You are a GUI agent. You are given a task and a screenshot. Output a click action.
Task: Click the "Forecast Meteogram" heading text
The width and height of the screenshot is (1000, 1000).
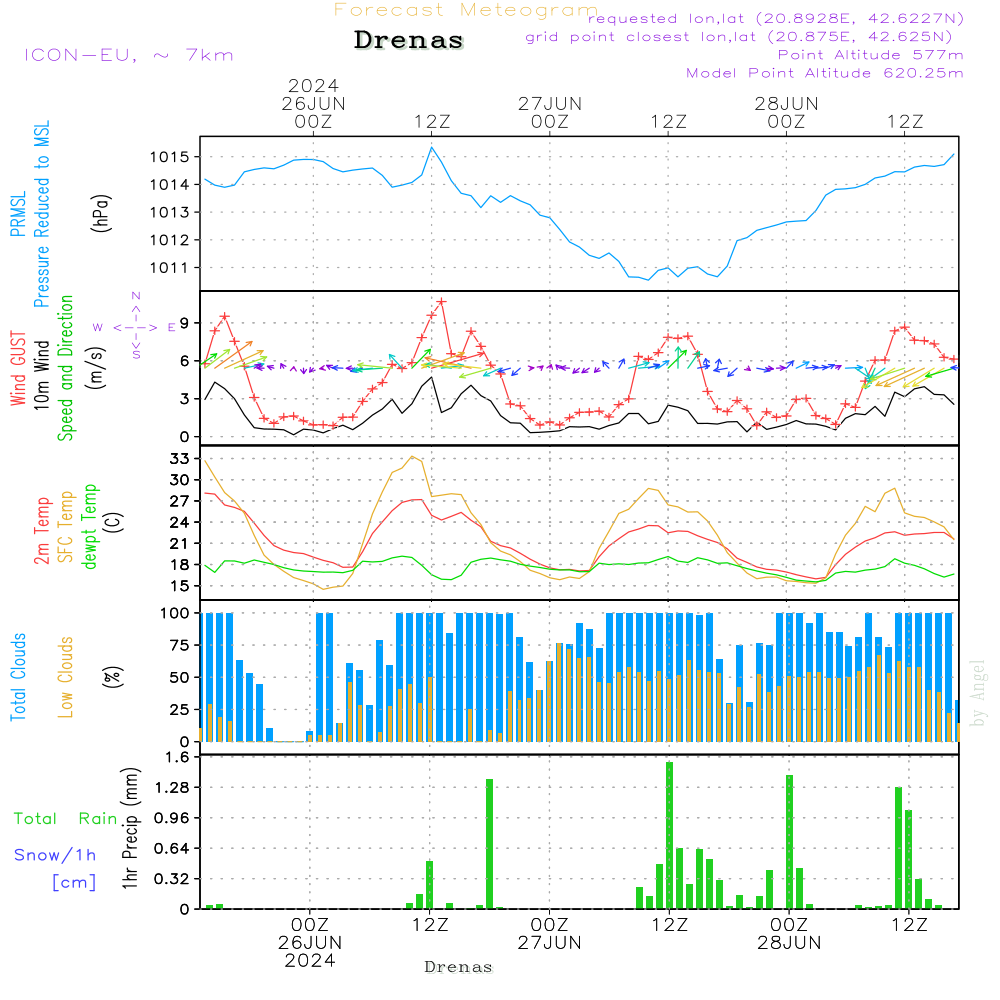coord(466,10)
